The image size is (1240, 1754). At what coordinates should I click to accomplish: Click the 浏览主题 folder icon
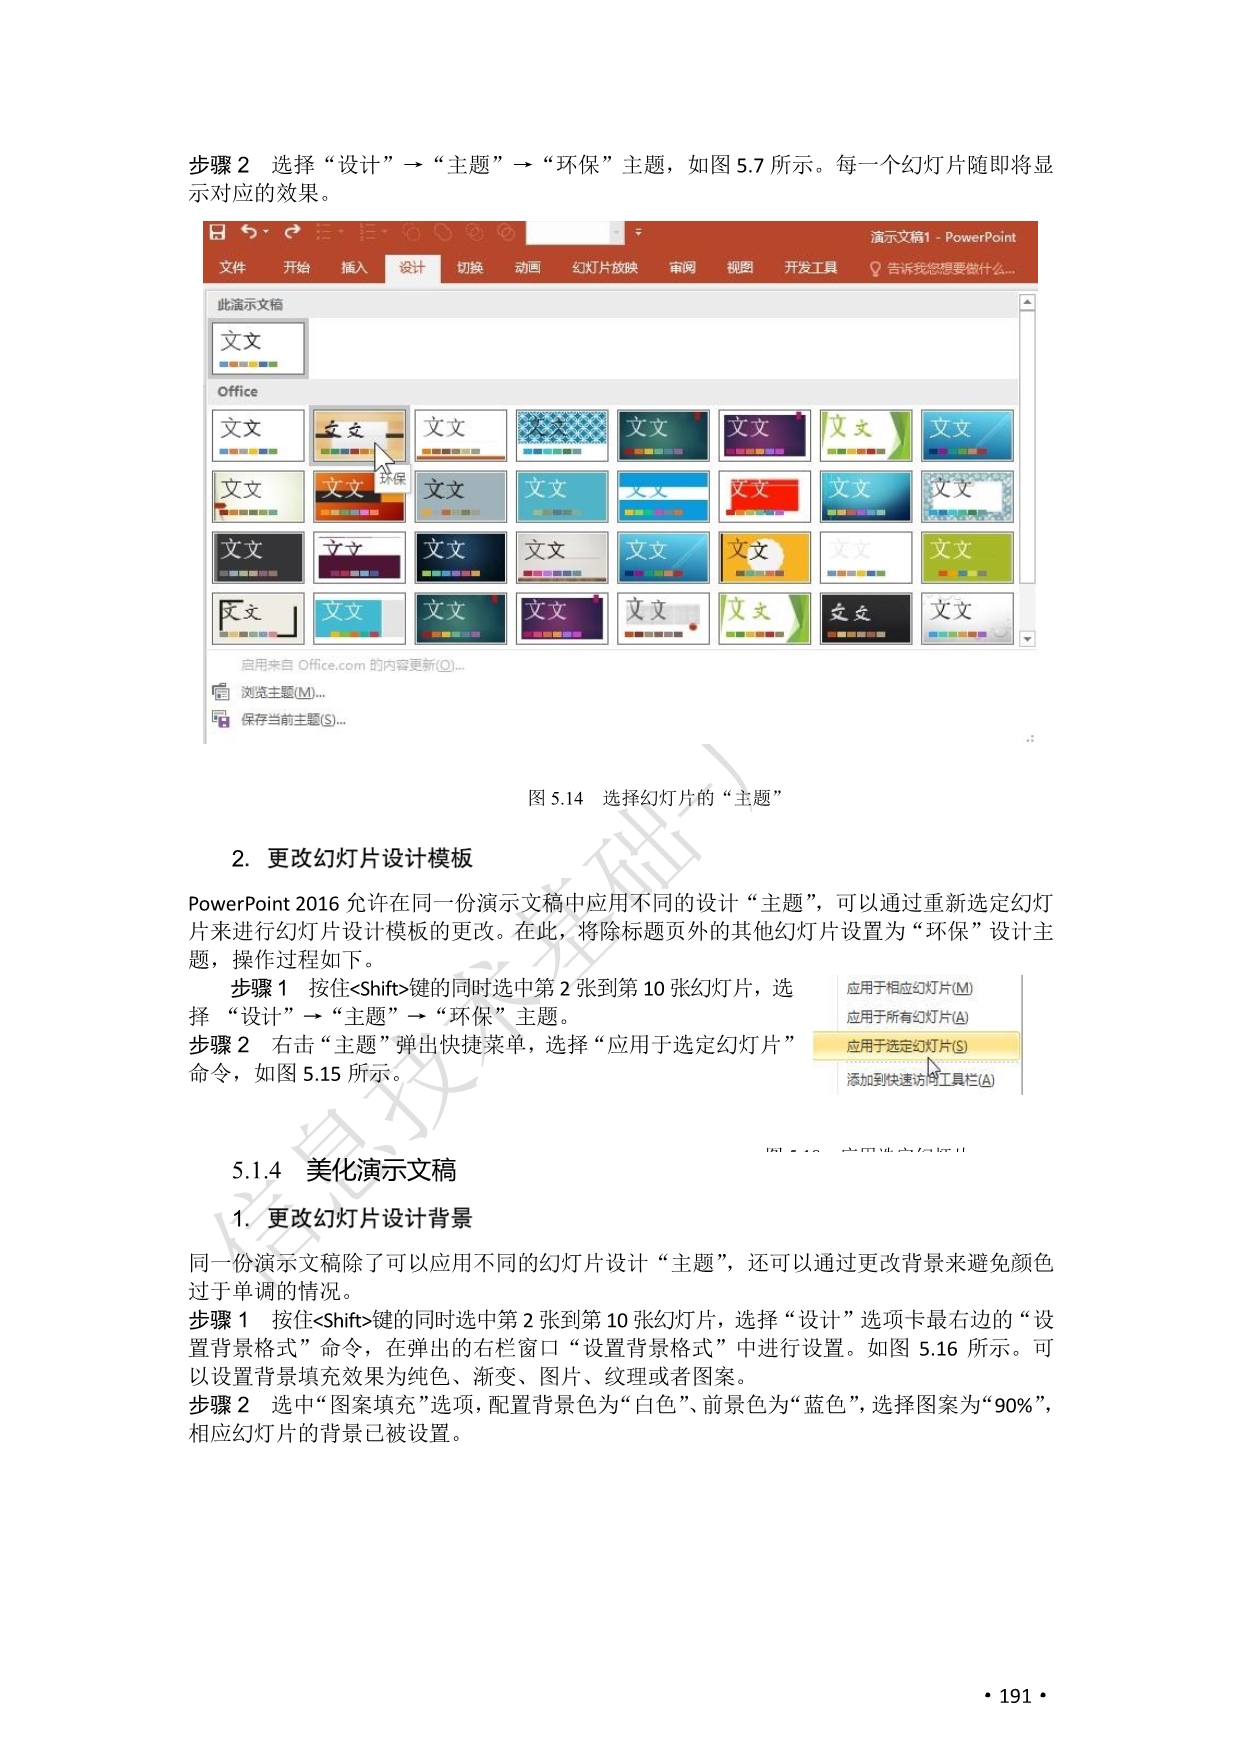coord(221,692)
